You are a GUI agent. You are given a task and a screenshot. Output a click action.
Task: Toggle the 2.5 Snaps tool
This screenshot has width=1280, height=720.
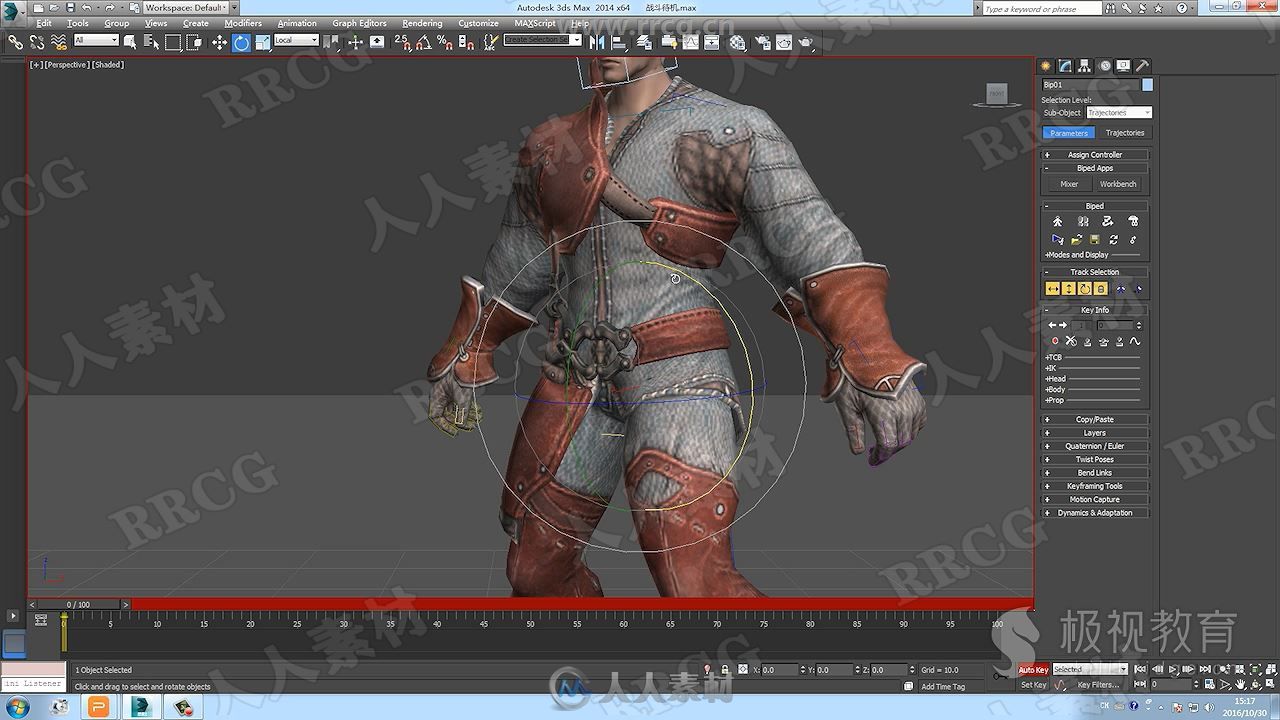(x=402, y=42)
